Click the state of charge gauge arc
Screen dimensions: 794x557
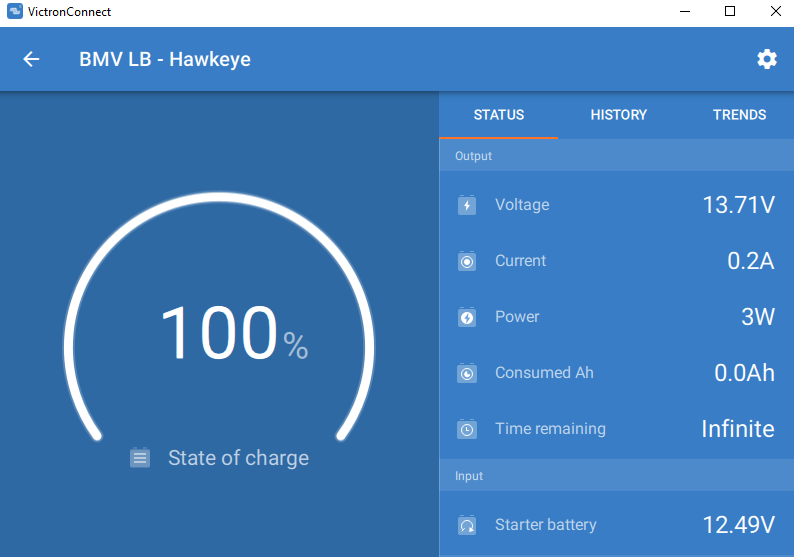tap(219, 197)
